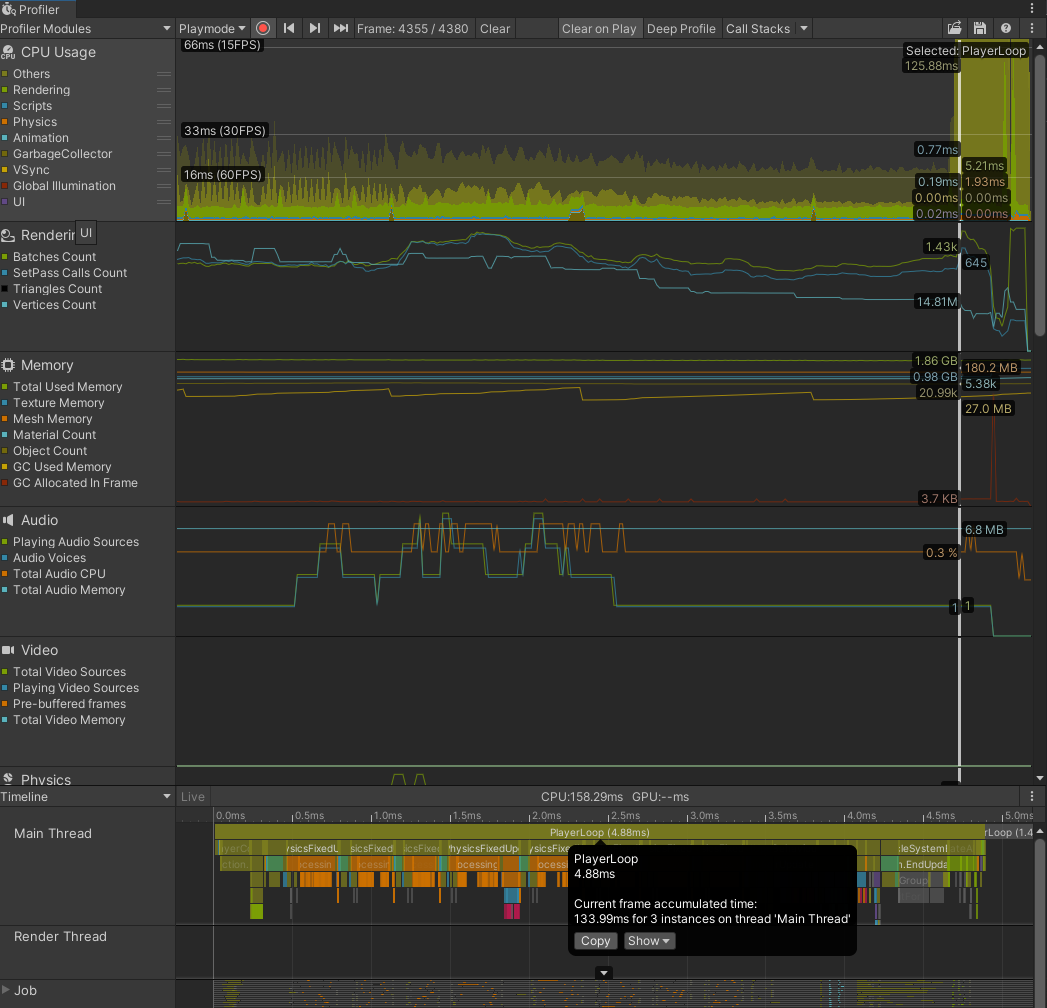
Task: Open the Playmode target dropdown
Action: point(212,29)
